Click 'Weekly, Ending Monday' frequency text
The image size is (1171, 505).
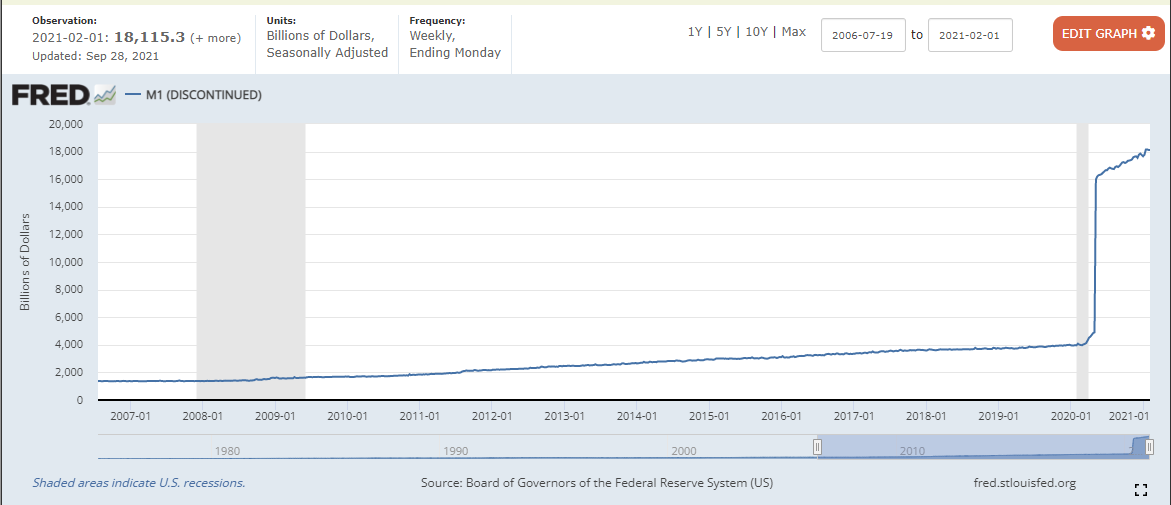coord(456,44)
